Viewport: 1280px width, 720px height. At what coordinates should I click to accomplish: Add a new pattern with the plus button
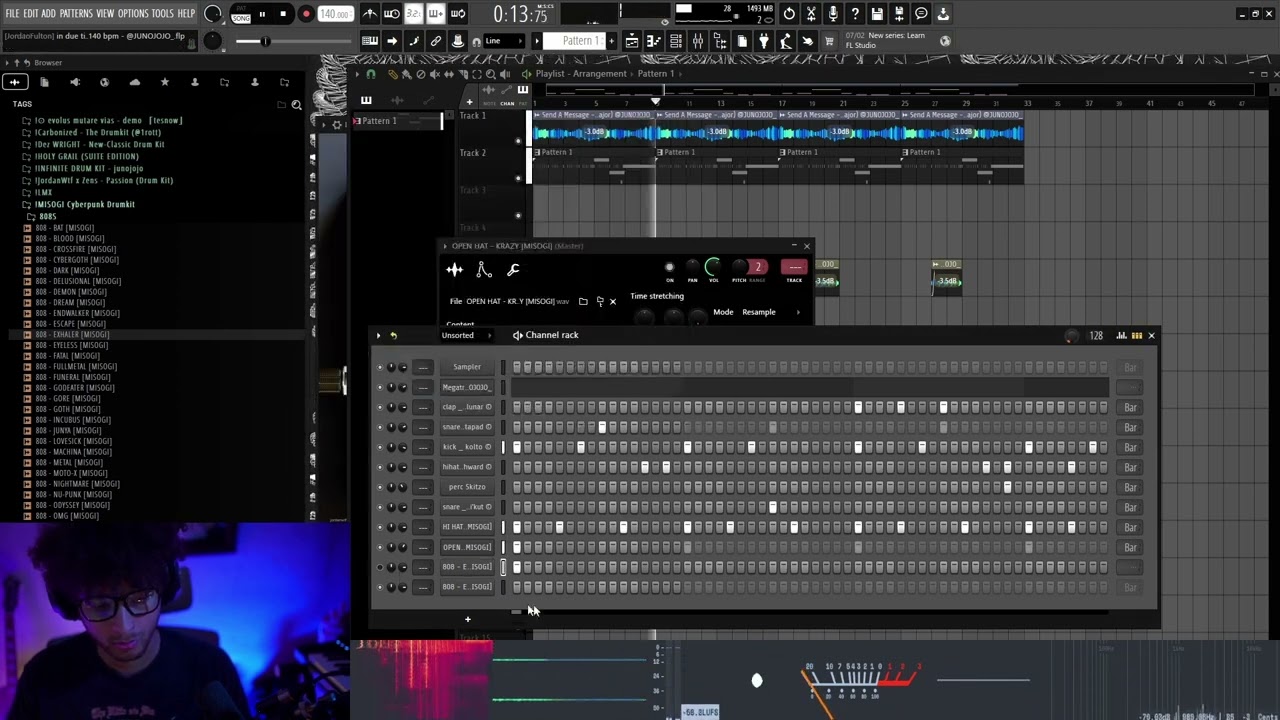pyautogui.click(x=612, y=41)
